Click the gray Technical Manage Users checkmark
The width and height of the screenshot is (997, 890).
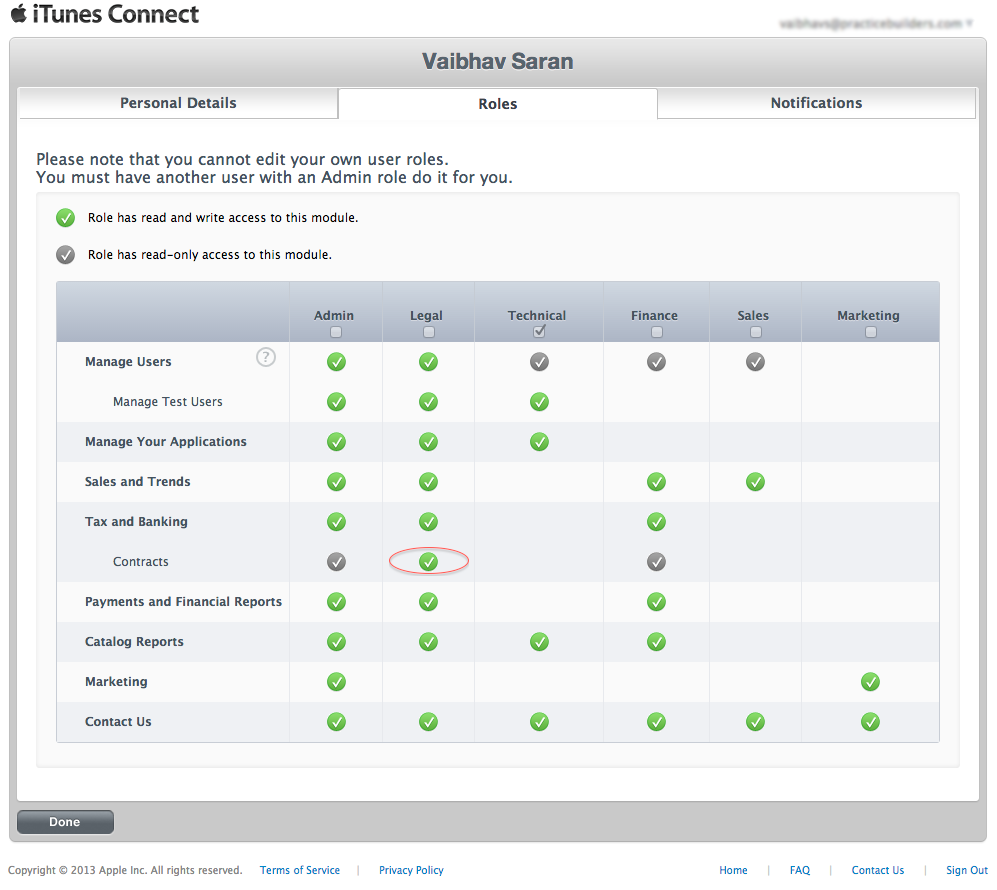tap(539, 362)
